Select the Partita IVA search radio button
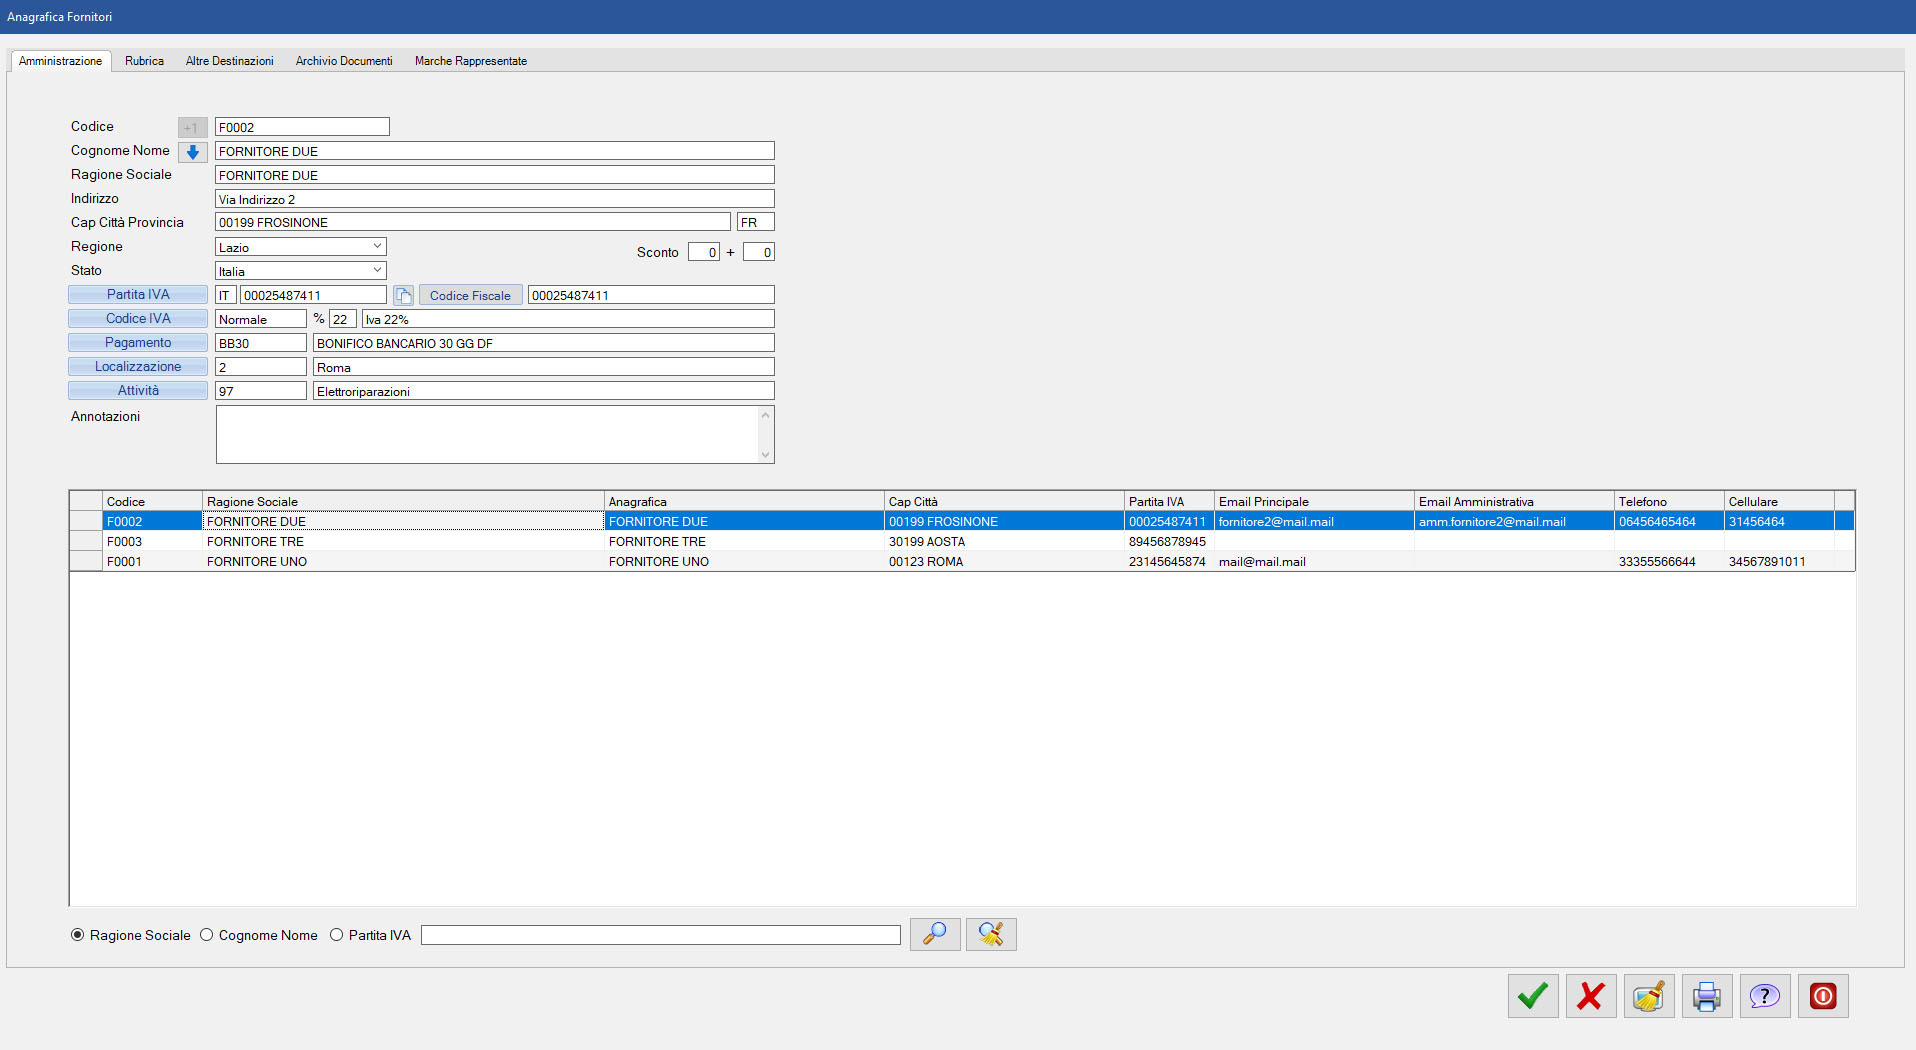Screen dimensions: 1916x1050 pos(337,935)
